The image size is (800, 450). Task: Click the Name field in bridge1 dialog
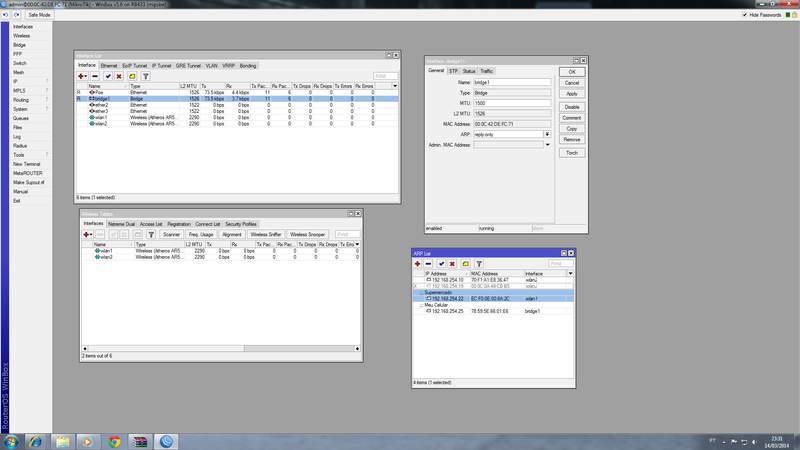[512, 82]
